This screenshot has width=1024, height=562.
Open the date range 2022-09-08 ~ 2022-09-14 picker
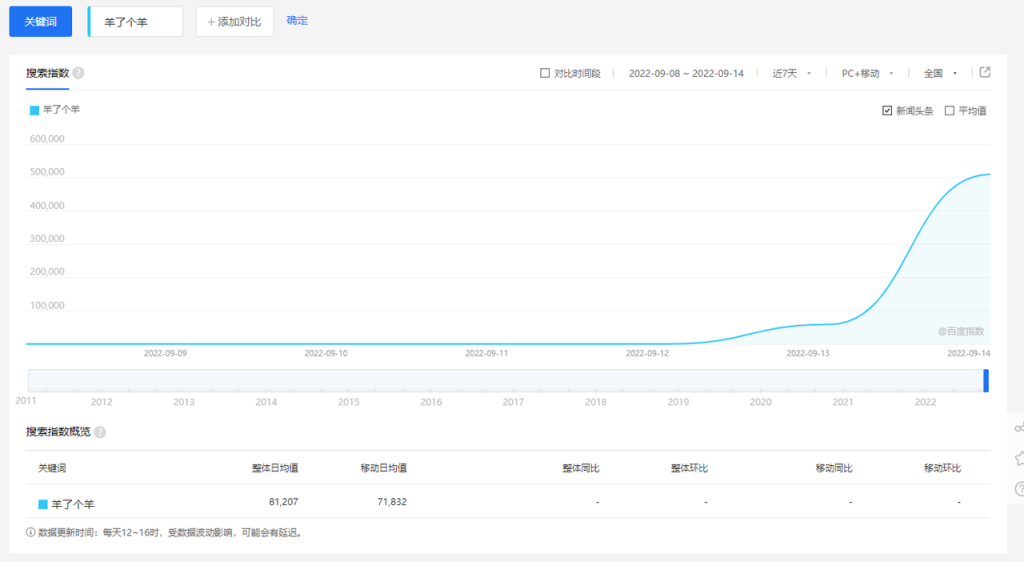tap(686, 73)
